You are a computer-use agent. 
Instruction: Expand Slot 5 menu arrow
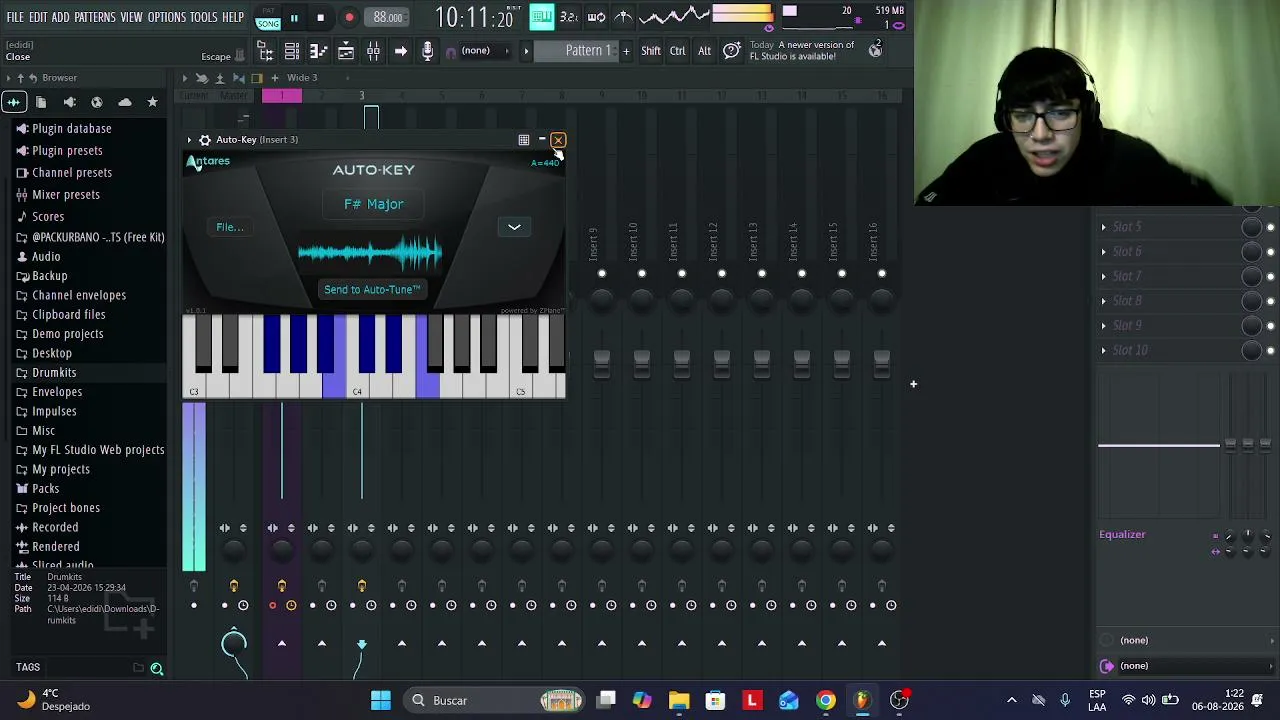click(1104, 227)
